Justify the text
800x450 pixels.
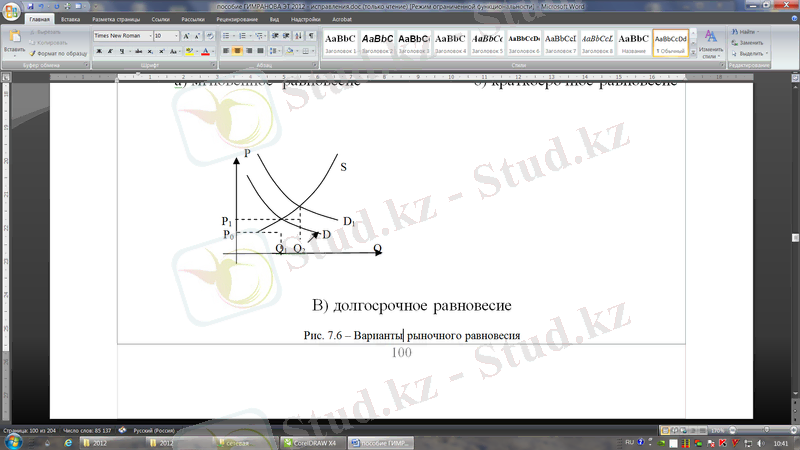[260, 51]
